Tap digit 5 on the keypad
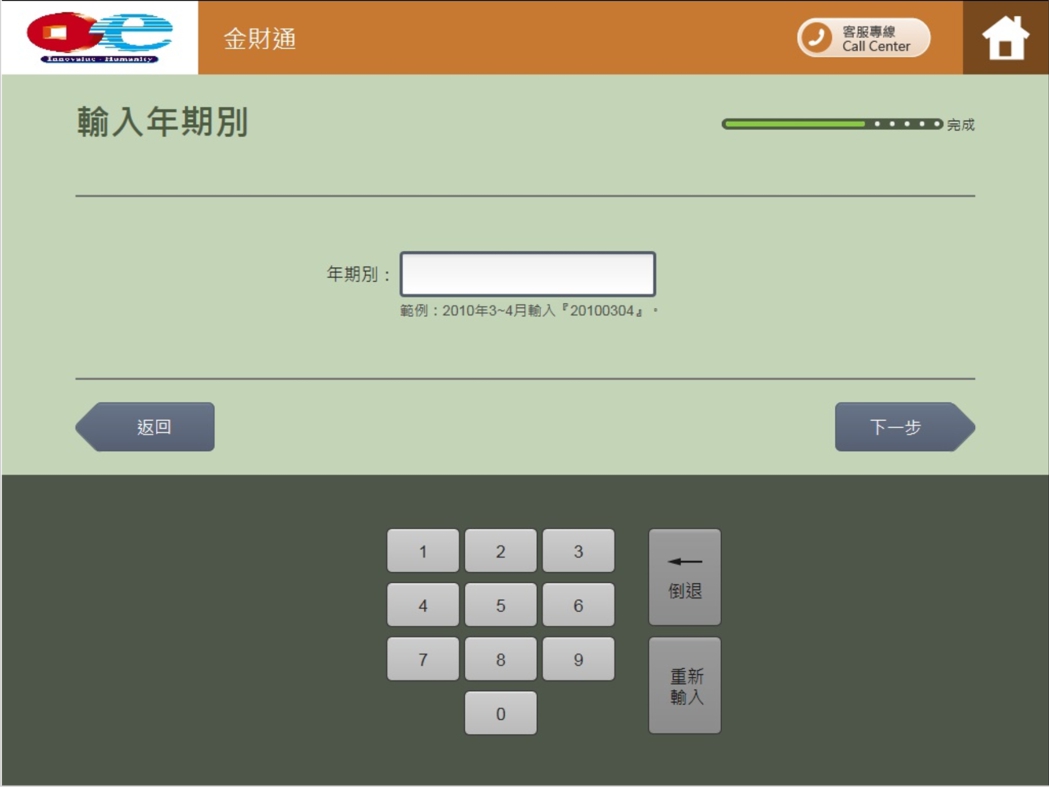The width and height of the screenshot is (1049, 787). tap(500, 604)
